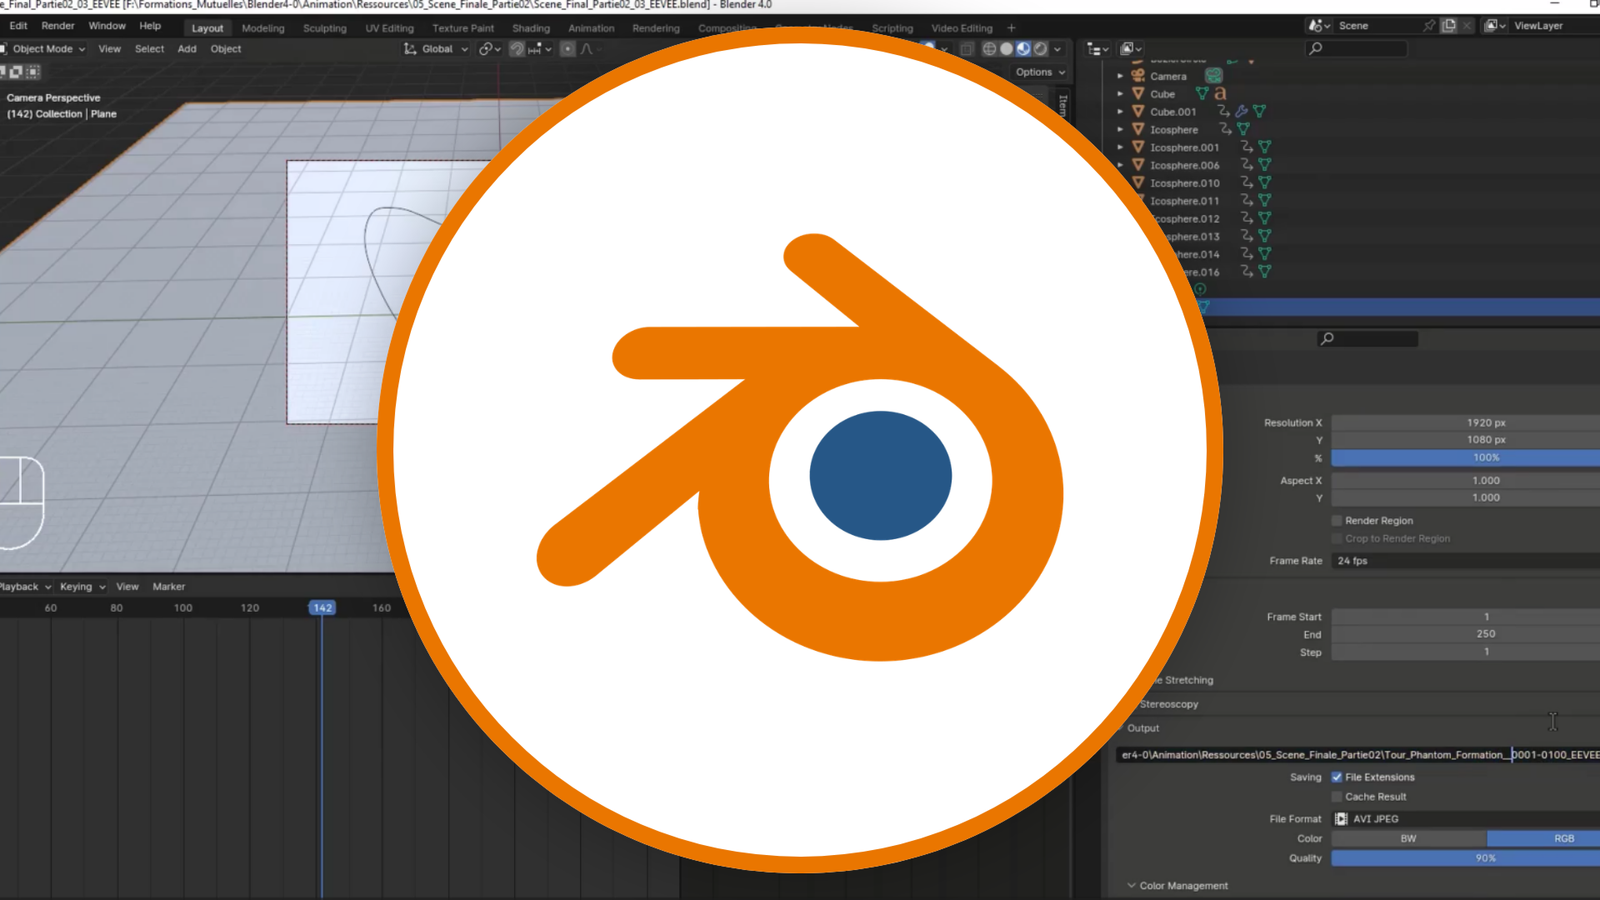Select rendered viewport shading
Screen dimensions: 1600x900
click(1040, 48)
